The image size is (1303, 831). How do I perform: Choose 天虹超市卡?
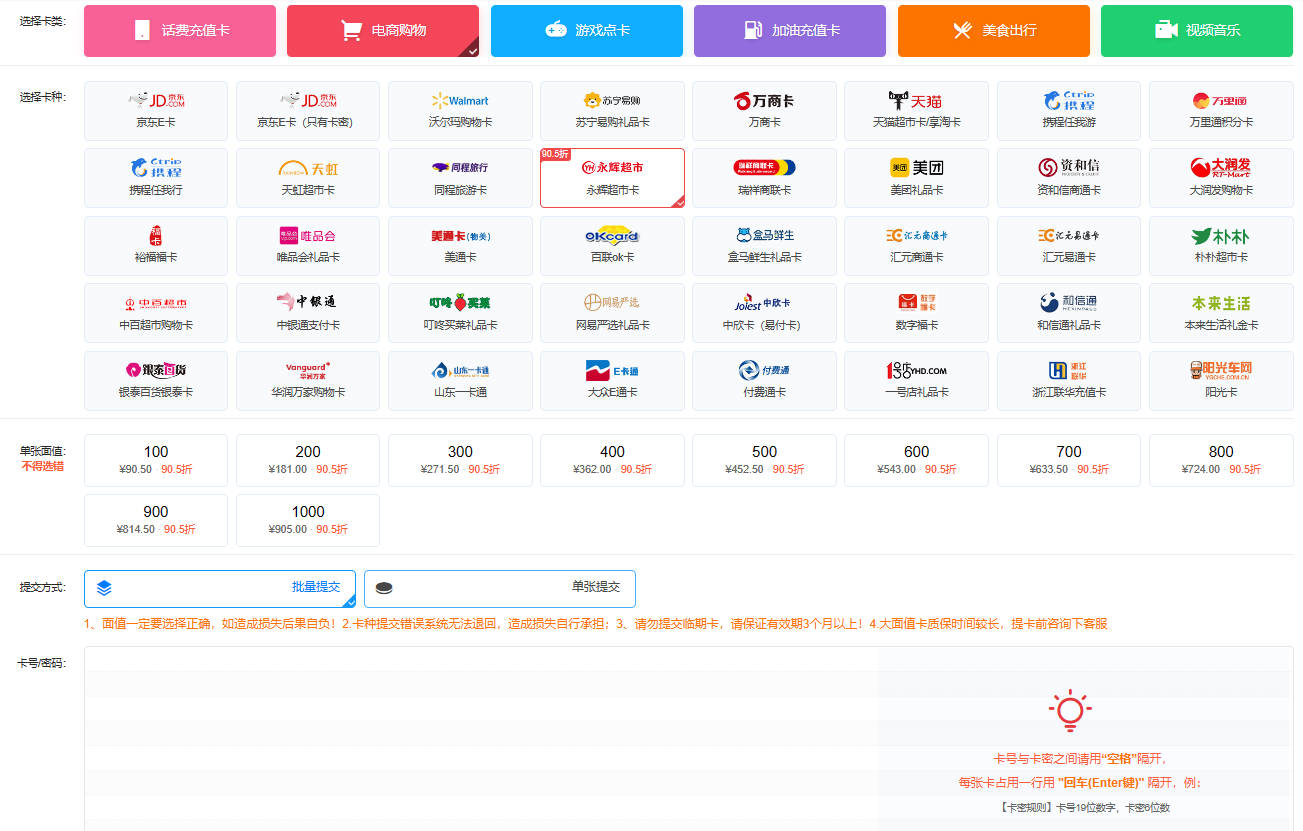tap(308, 178)
